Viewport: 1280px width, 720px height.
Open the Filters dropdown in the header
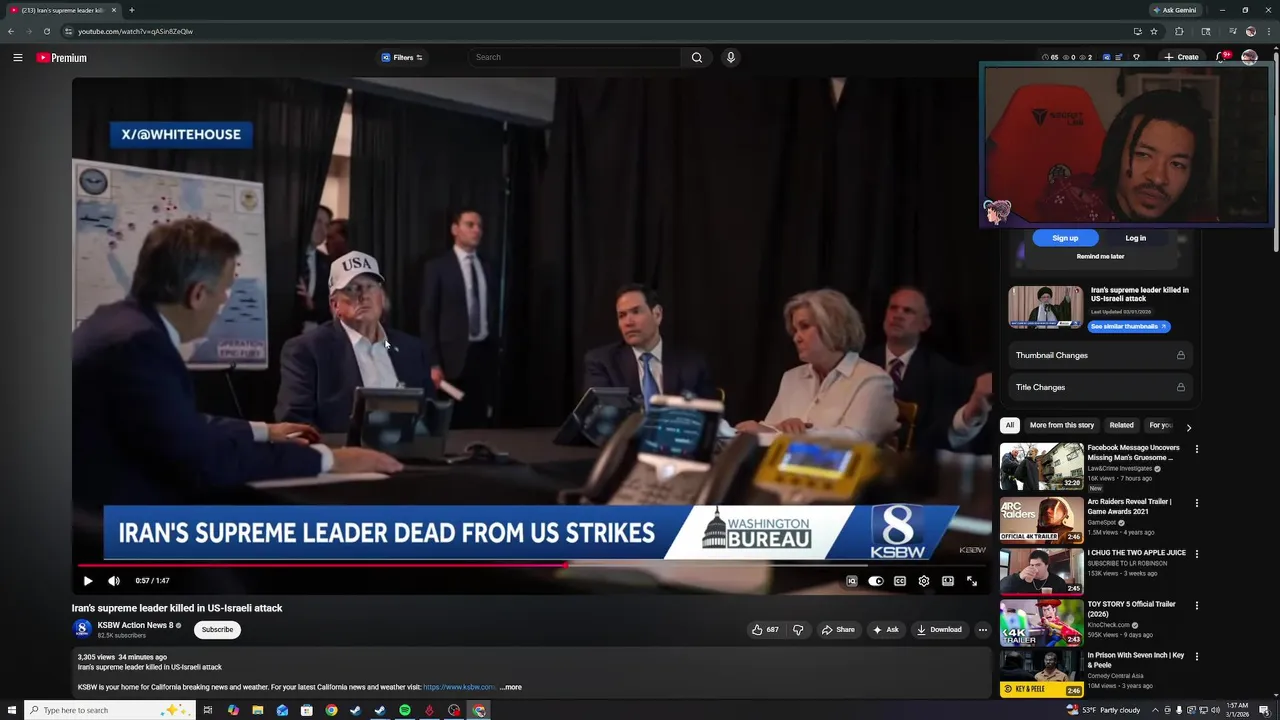click(x=402, y=58)
